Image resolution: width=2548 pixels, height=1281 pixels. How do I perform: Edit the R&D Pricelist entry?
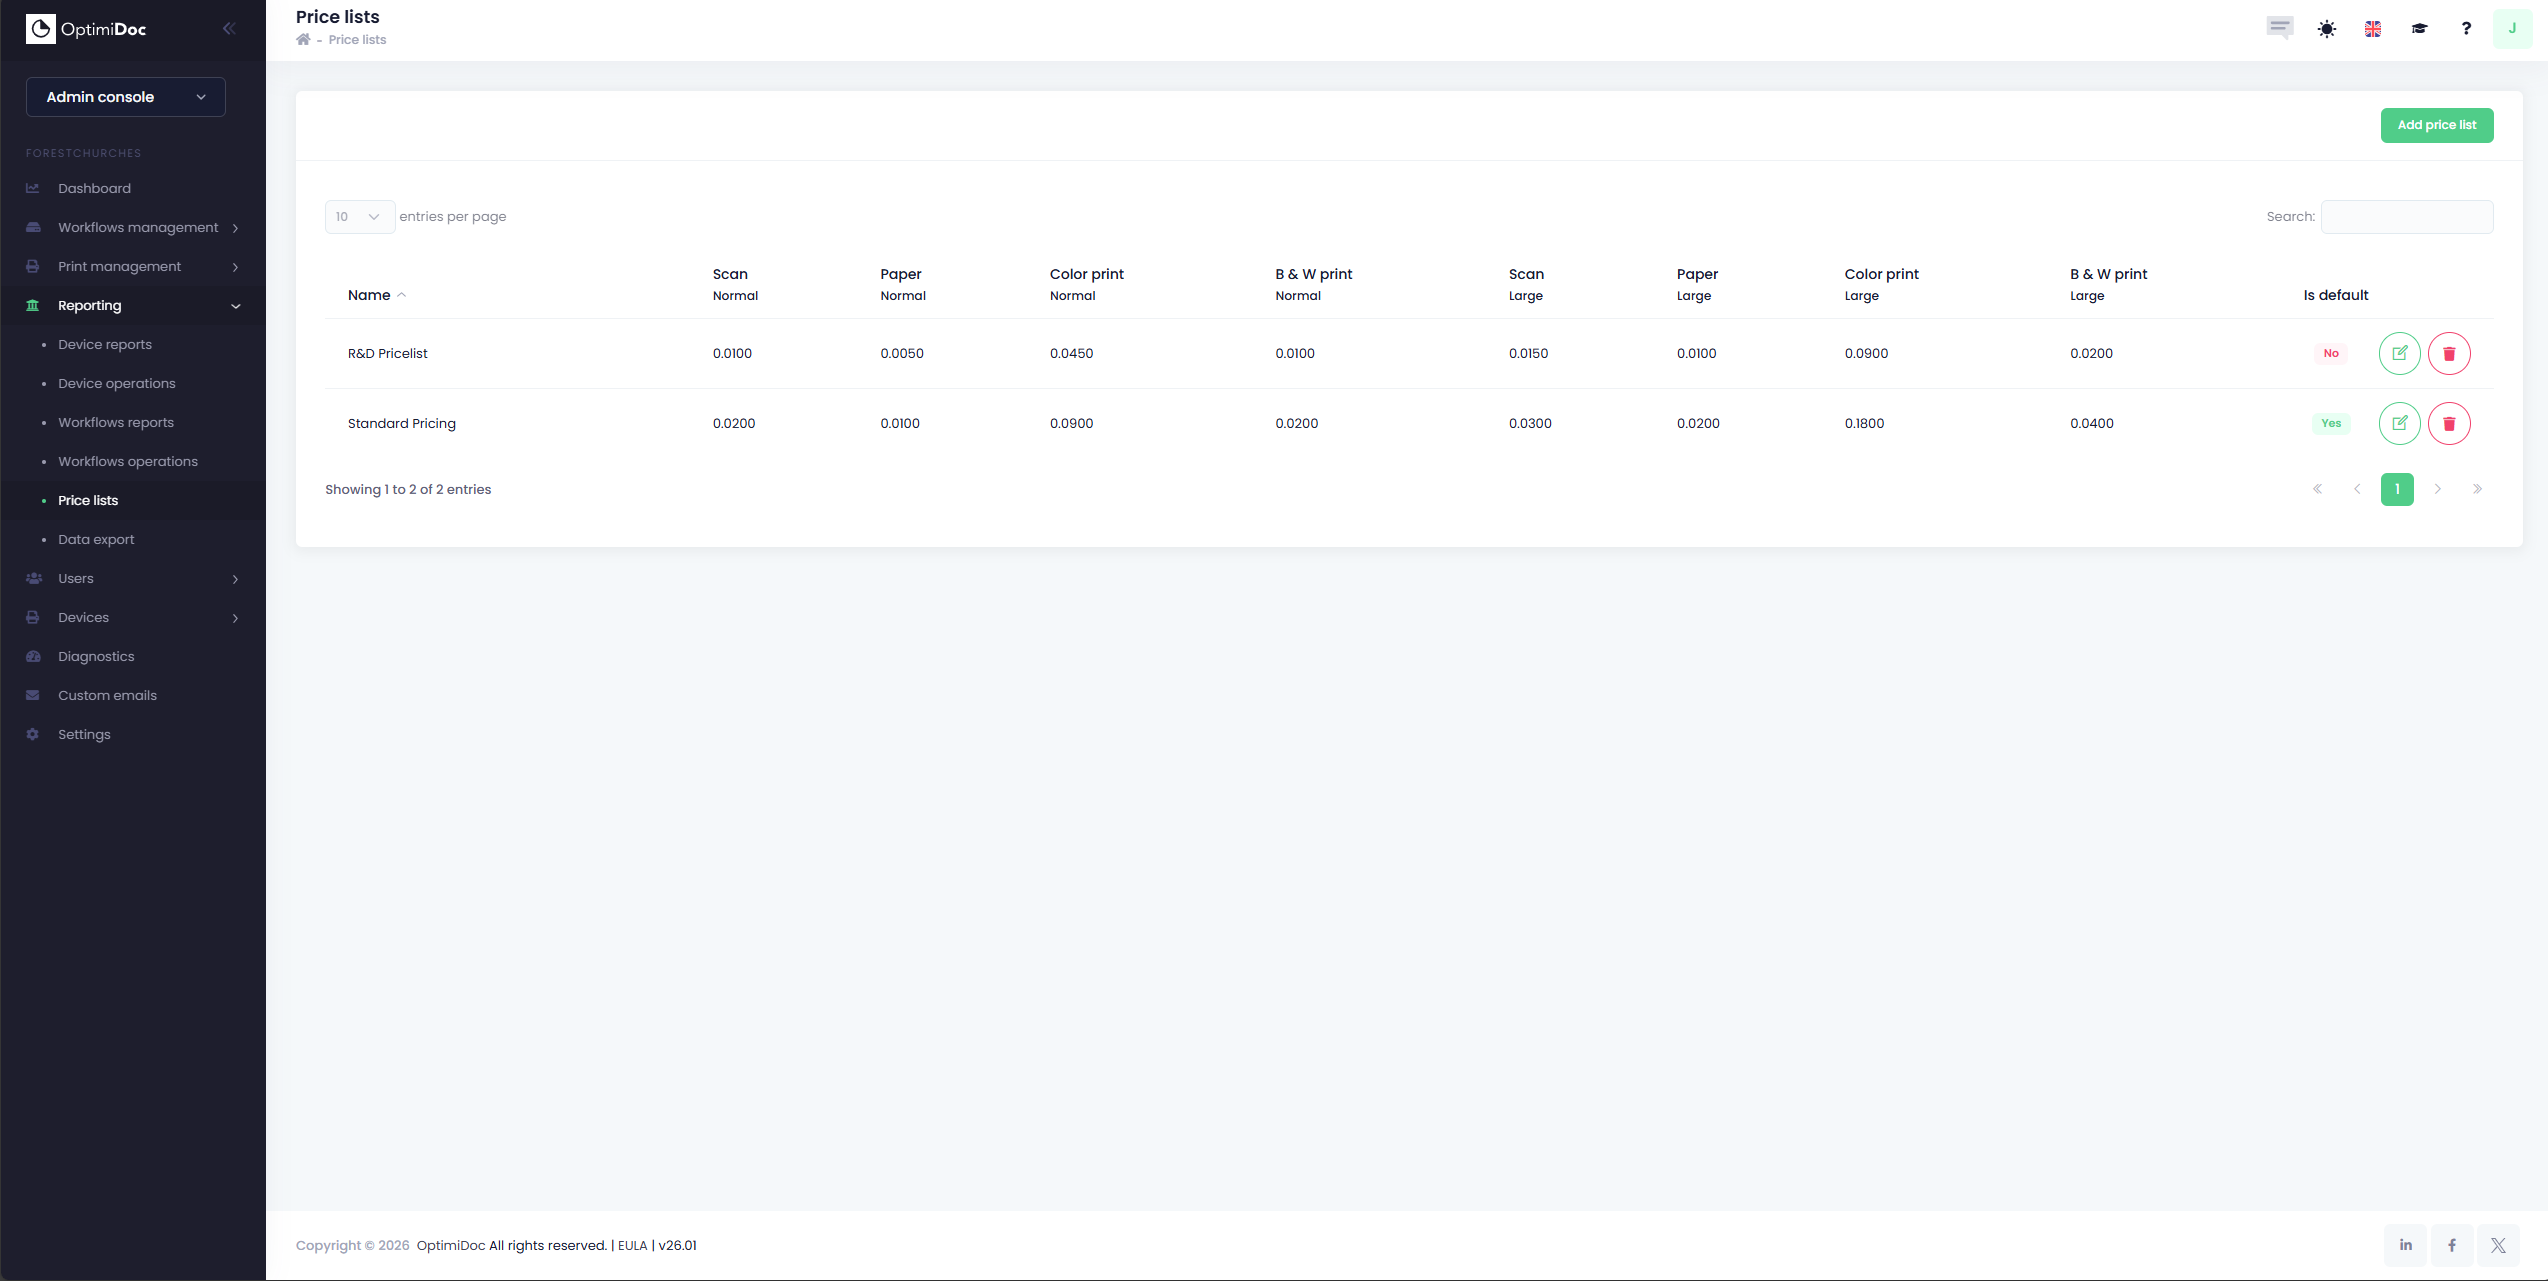click(x=2399, y=353)
